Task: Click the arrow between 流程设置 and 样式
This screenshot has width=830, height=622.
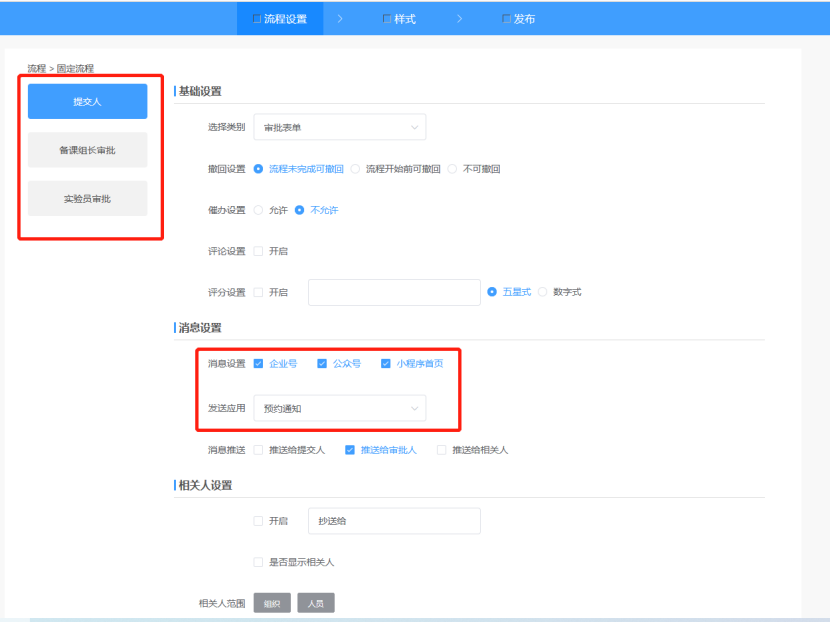Action: 340,19
